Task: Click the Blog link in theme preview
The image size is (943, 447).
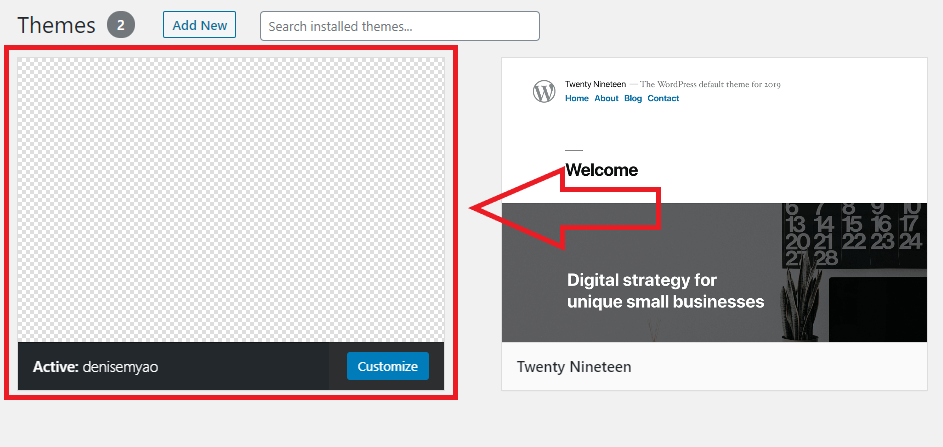Action: 633,99
